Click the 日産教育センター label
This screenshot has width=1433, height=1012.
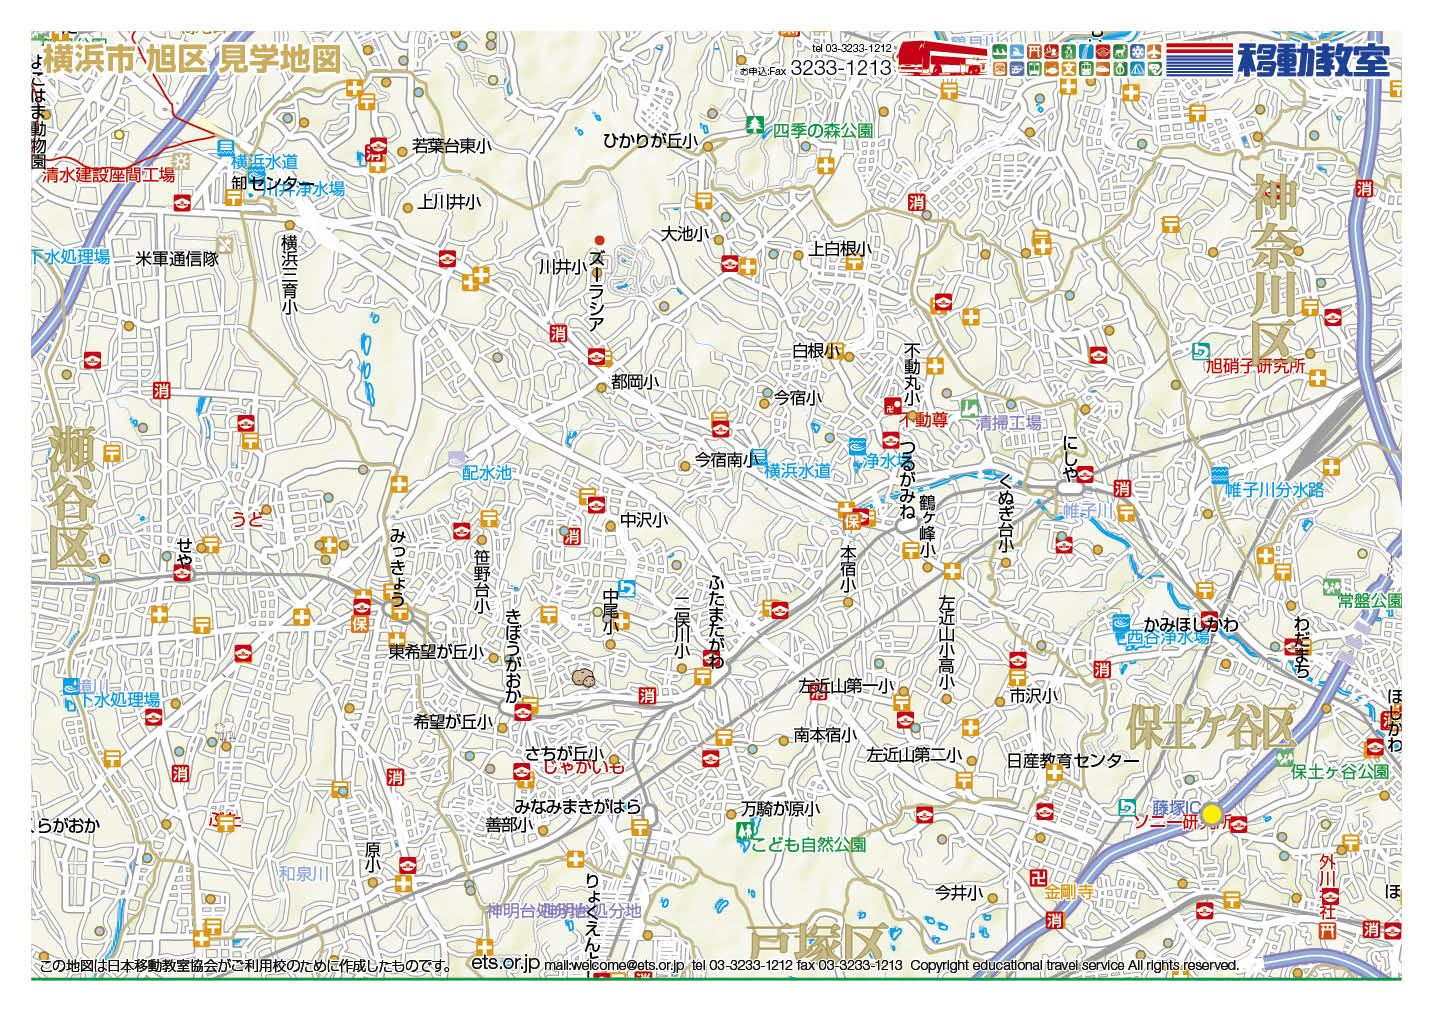[1072, 761]
